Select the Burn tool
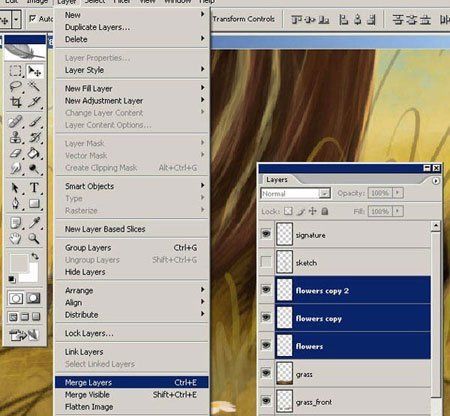The image size is (450, 416). tap(34, 169)
